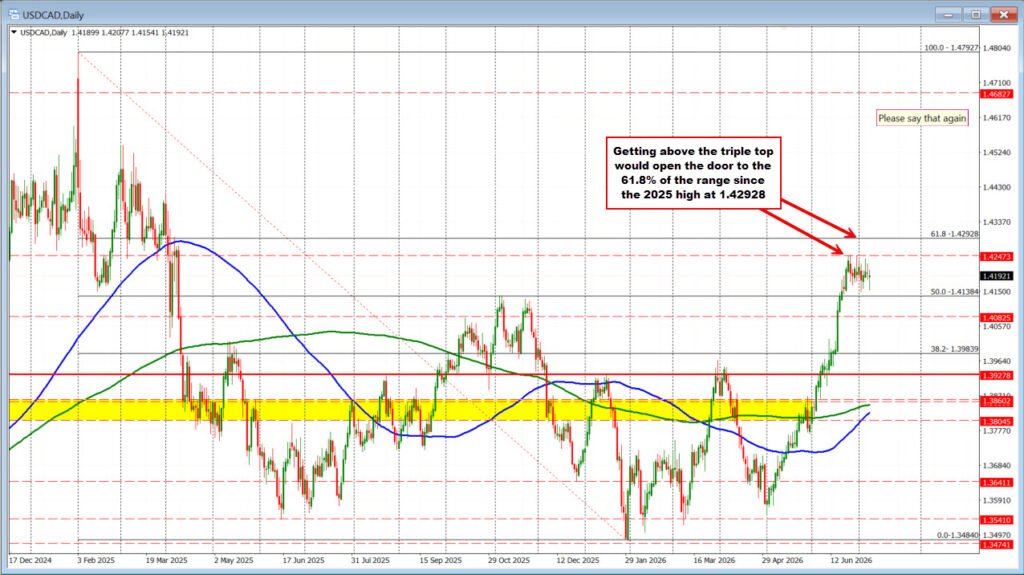Click the 1.39640 price scale value
The image size is (1024, 575).
point(997,361)
